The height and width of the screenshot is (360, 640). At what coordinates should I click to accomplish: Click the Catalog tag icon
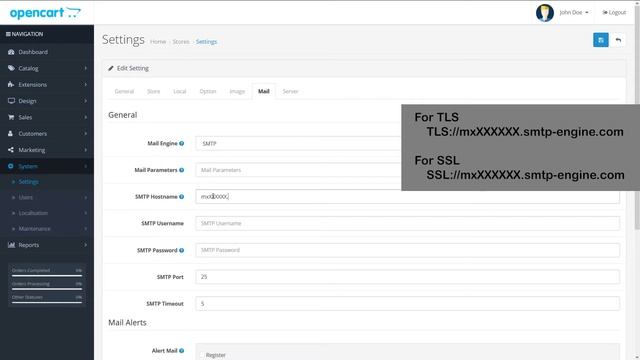coord(11,69)
